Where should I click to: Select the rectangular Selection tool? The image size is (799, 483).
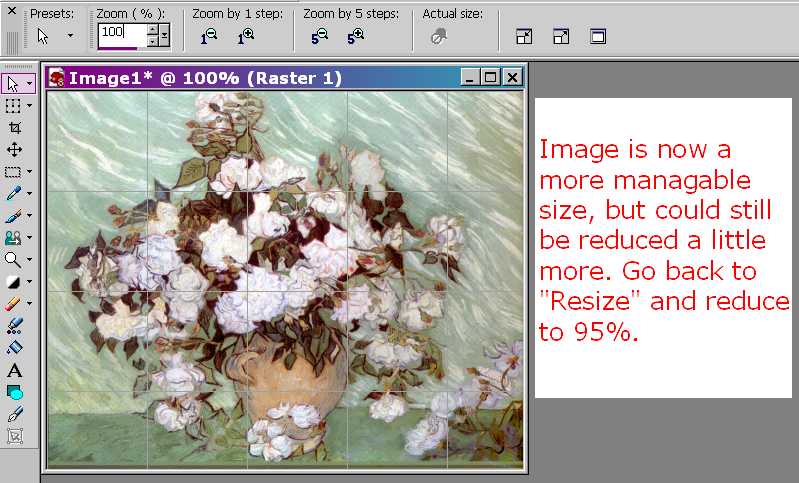pos(13,172)
